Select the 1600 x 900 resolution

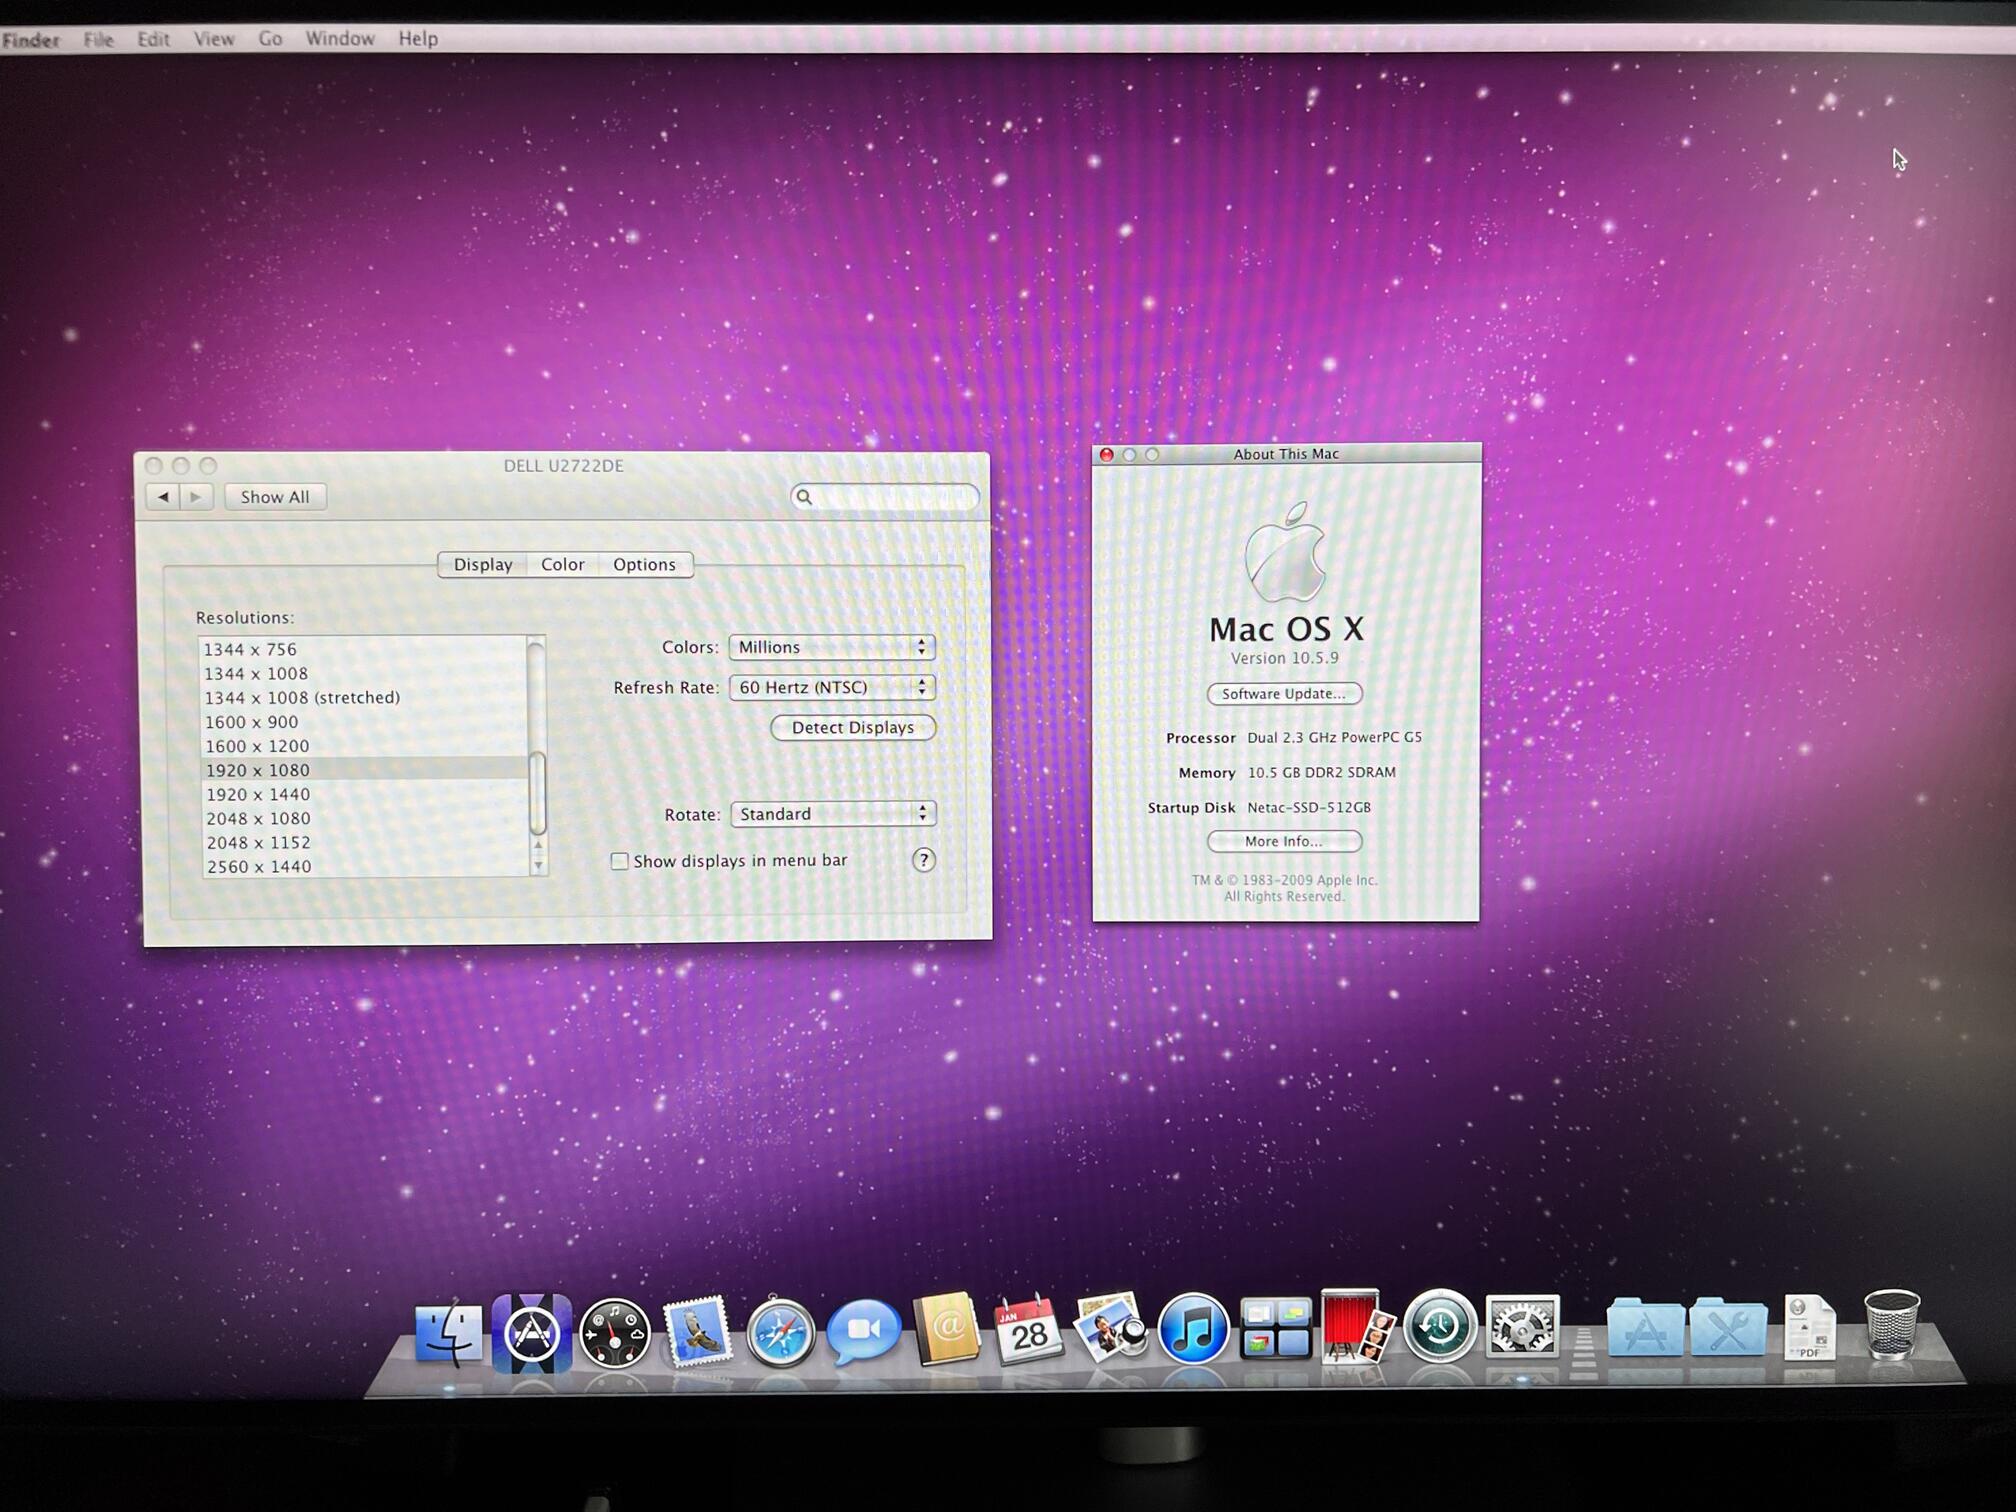(x=363, y=721)
